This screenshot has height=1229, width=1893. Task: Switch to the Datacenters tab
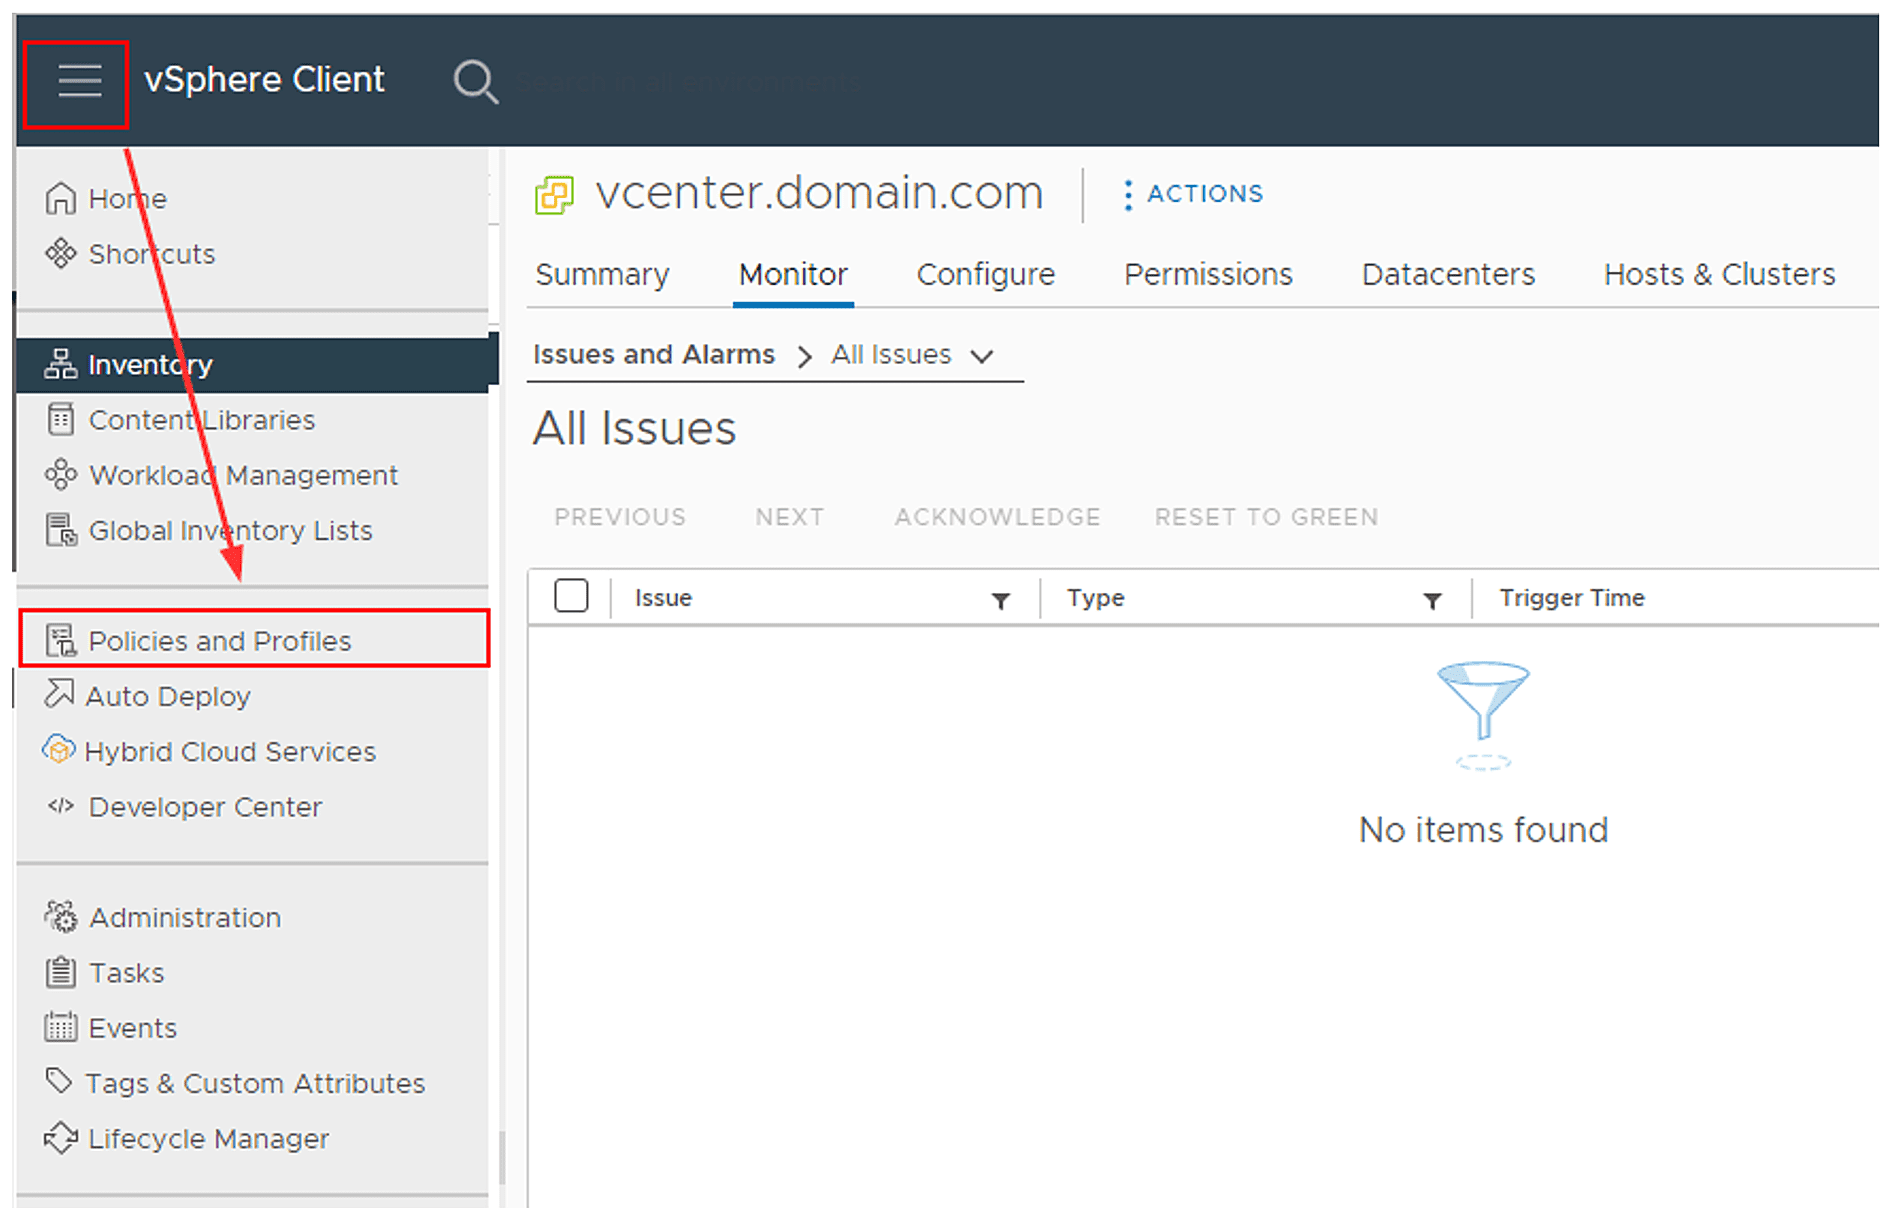point(1448,274)
